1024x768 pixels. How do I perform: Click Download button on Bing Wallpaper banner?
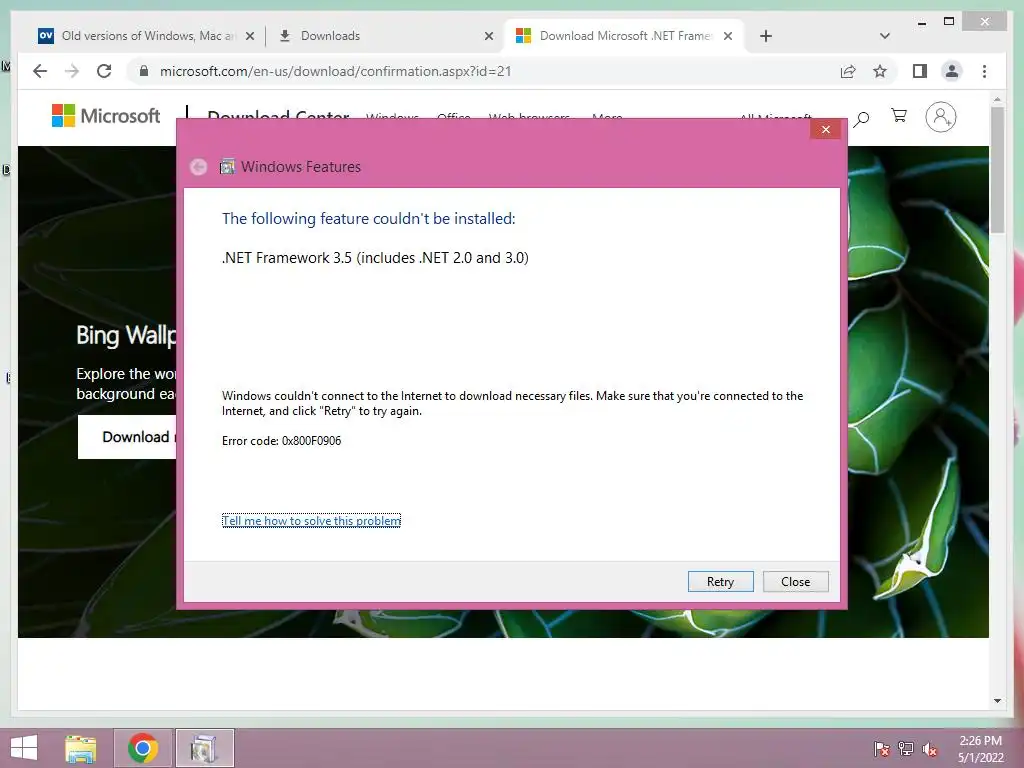127,437
